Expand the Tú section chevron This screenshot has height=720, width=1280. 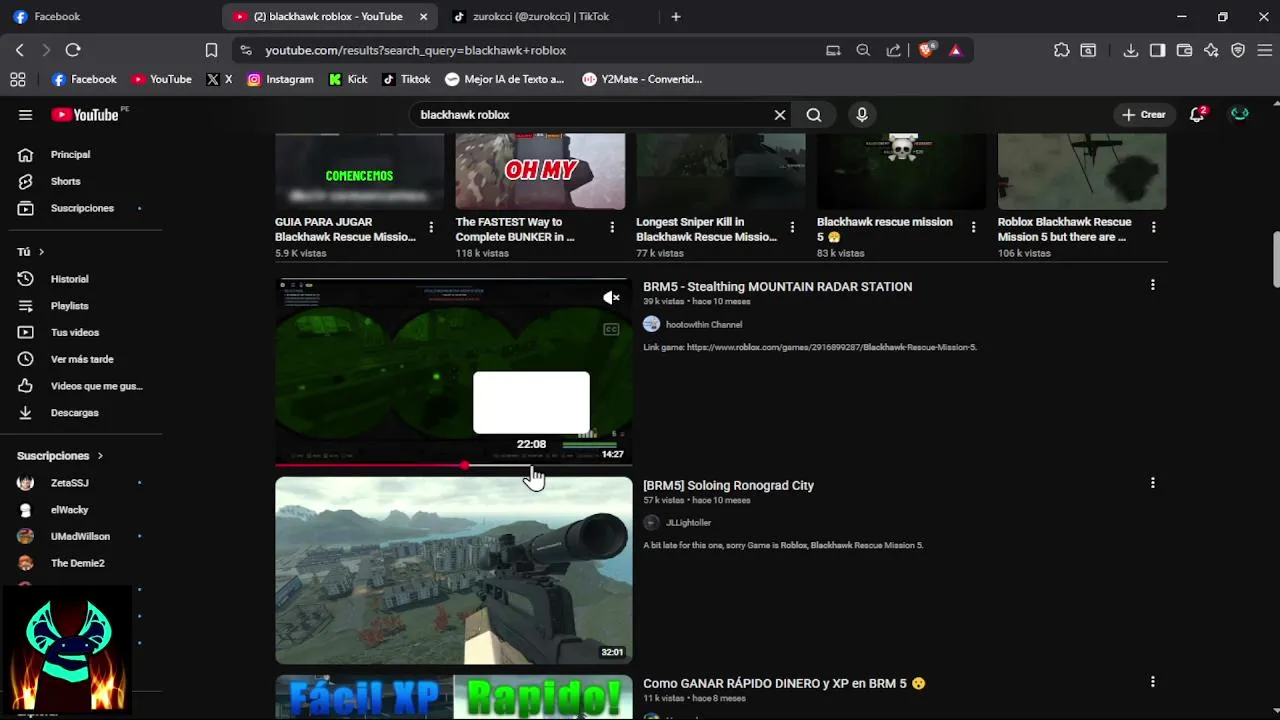click(x=41, y=252)
